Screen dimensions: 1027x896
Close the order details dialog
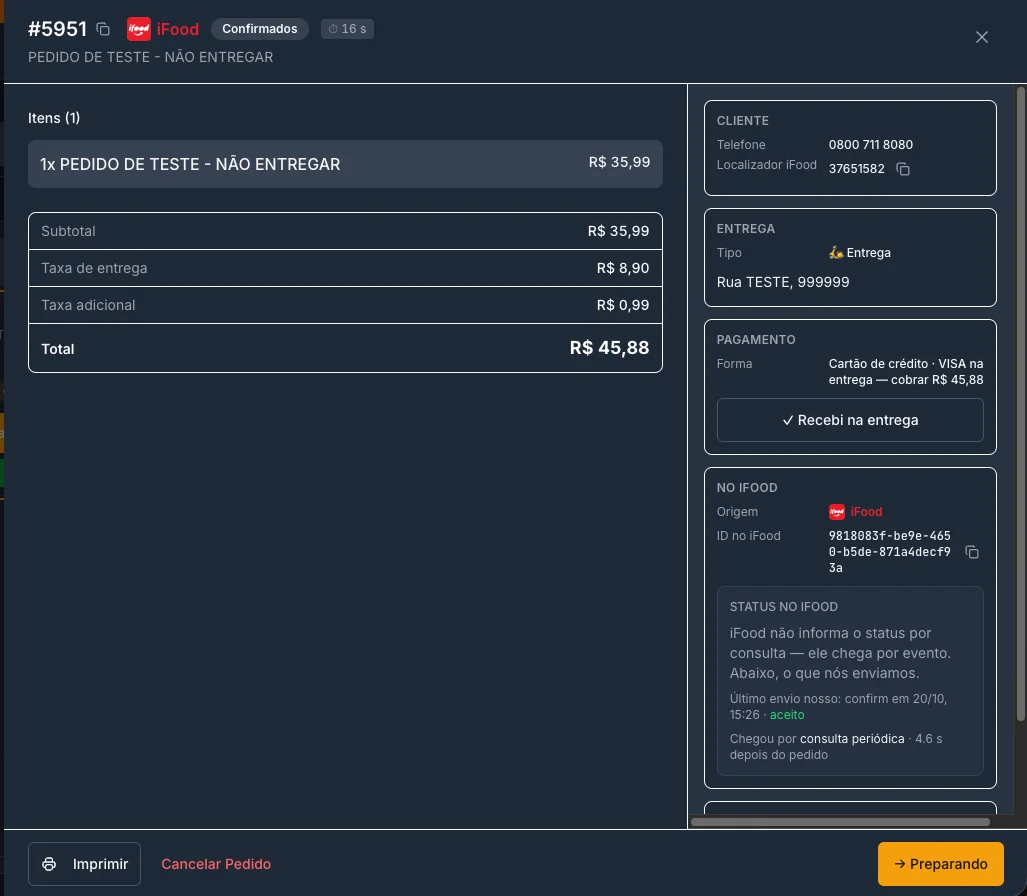pos(981,37)
